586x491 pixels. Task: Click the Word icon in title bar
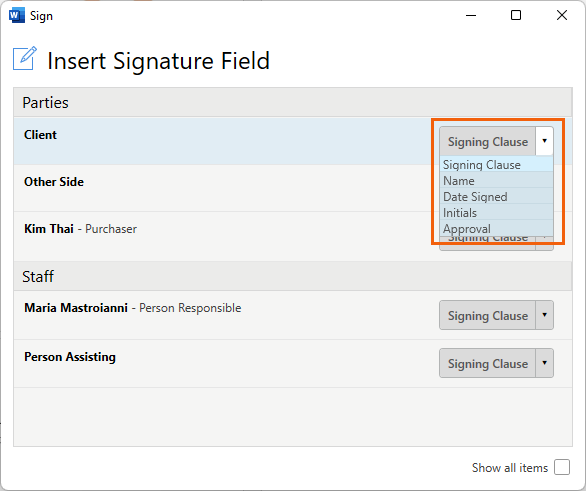pyautogui.click(x=16, y=16)
